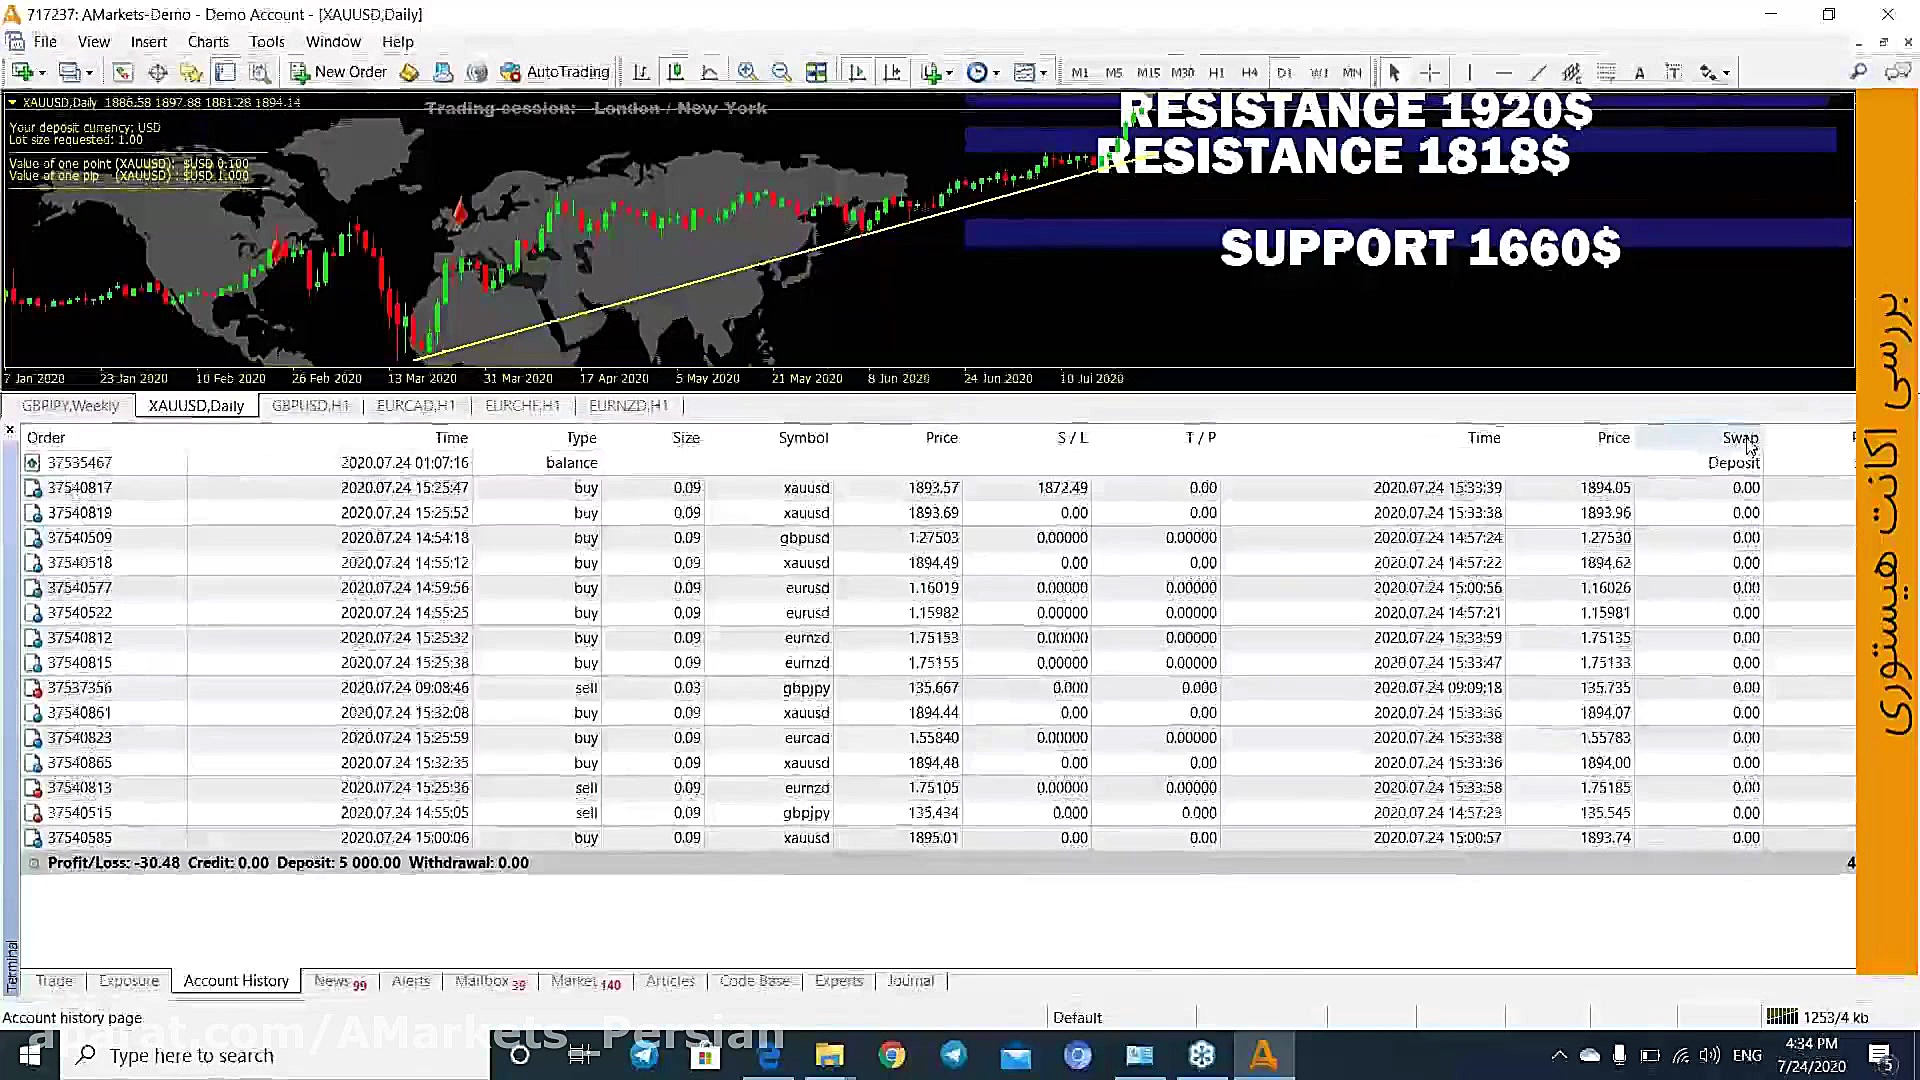Viewport: 1920px width, 1080px height.
Task: Zoom out of the chart
Action: point(781,72)
